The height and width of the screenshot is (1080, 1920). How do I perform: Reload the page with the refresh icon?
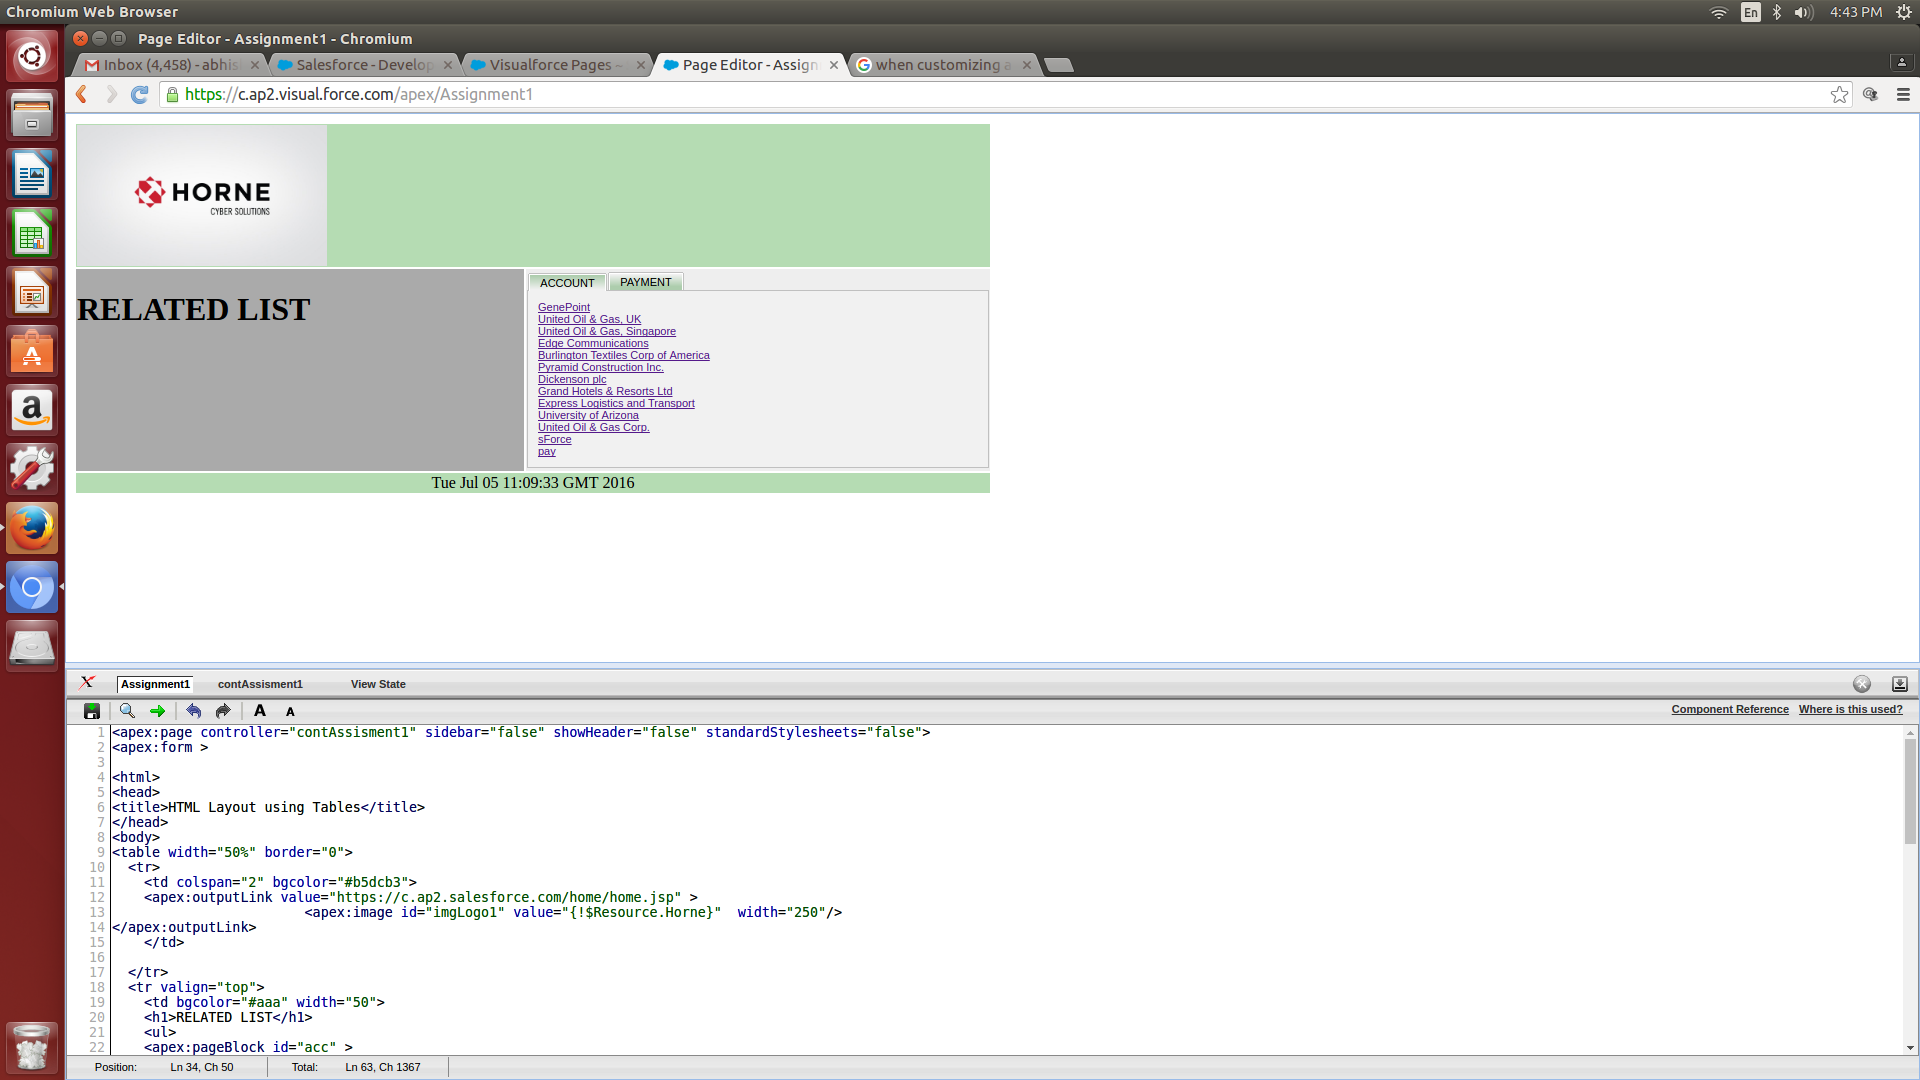(x=140, y=94)
